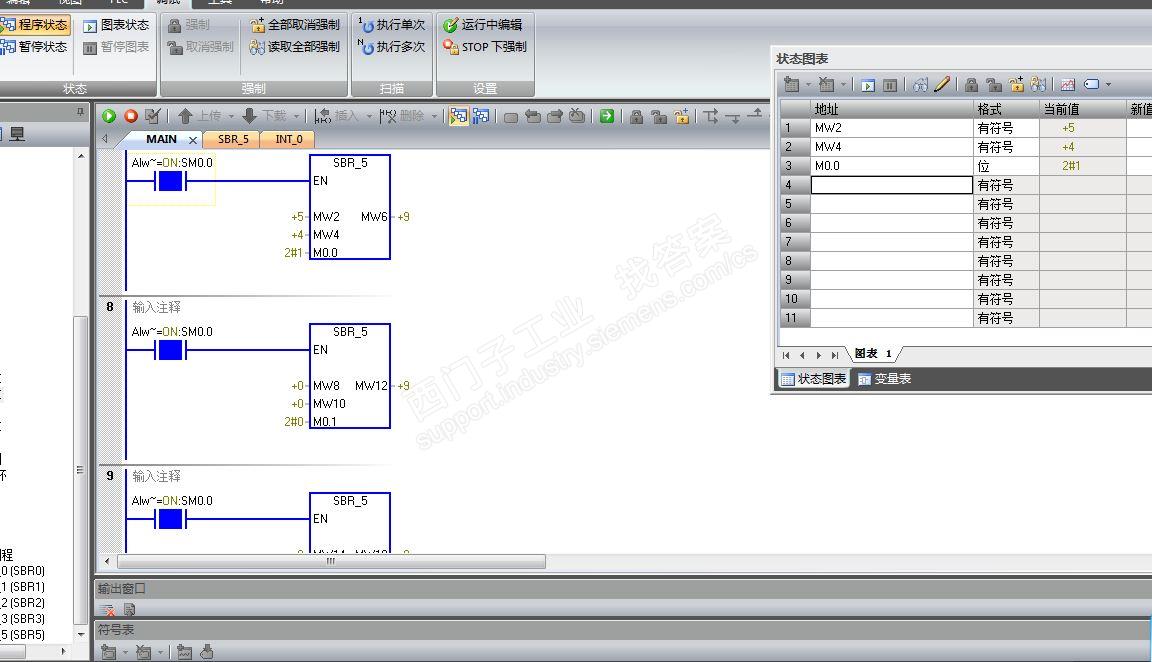
Task: Click 执行单次 scan button
Action: click(x=392, y=25)
